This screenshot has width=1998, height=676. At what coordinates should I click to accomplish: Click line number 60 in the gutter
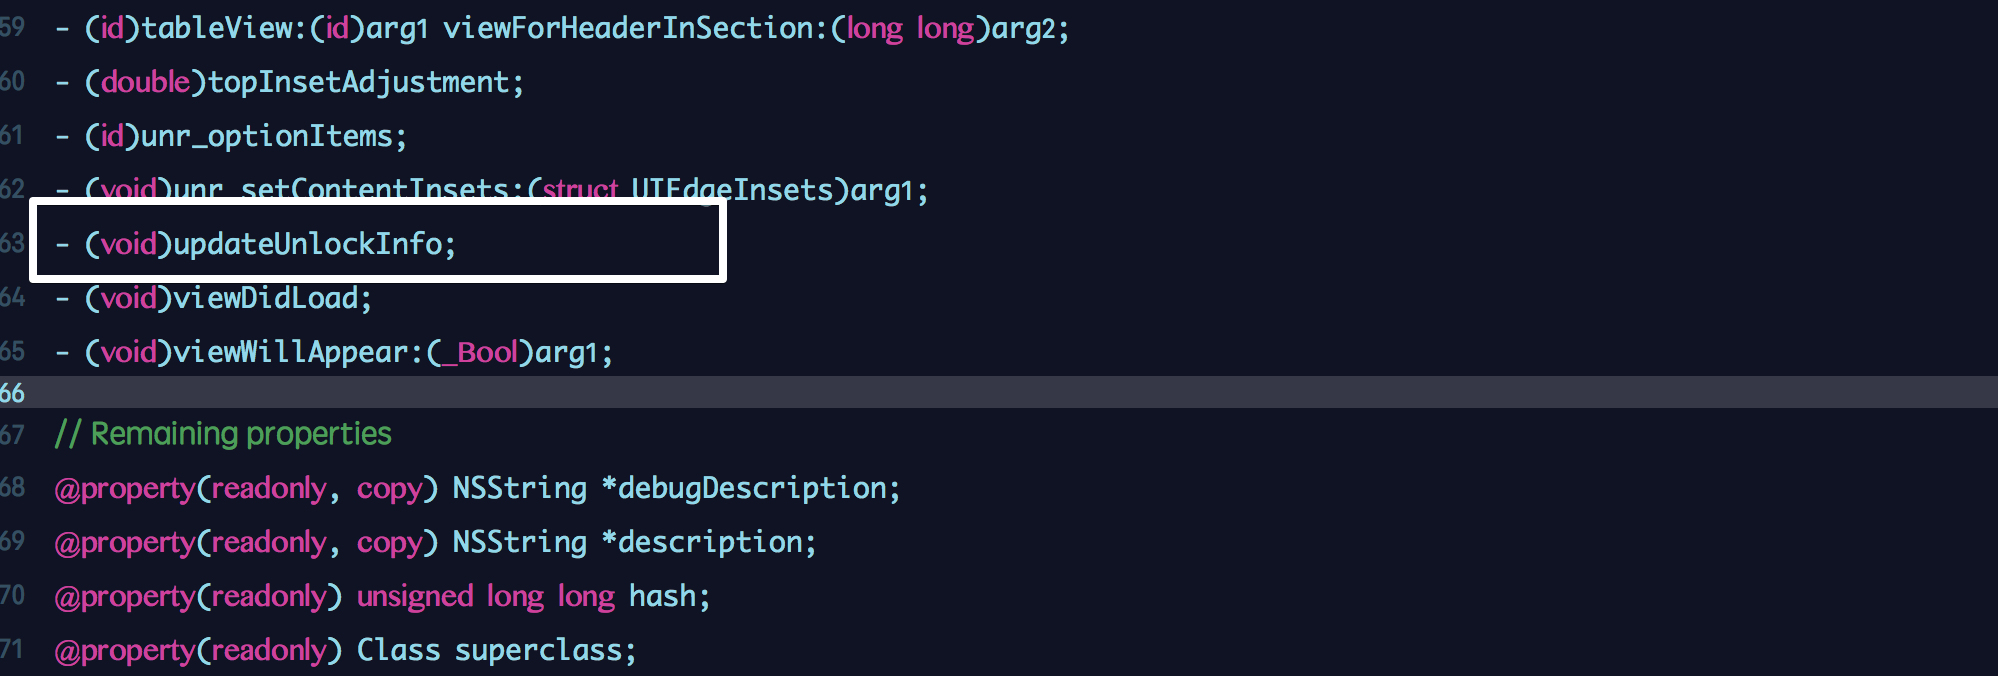pyautogui.click(x=12, y=81)
